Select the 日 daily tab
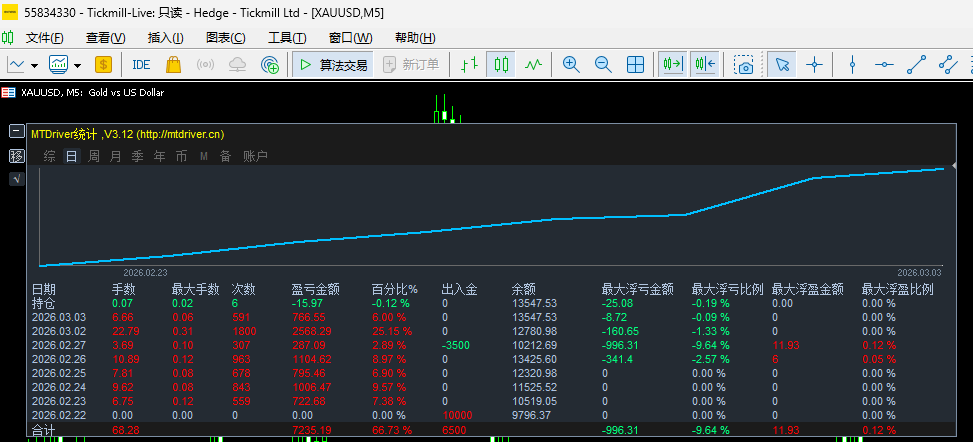 tap(71, 156)
